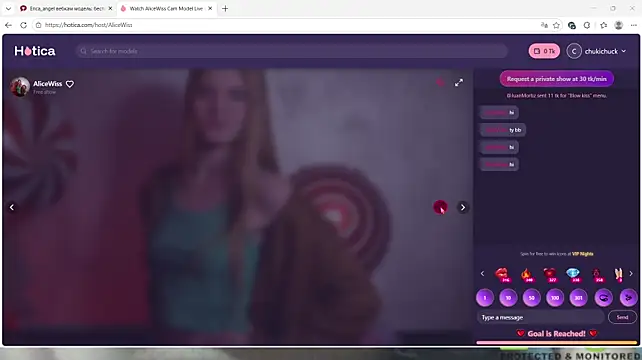Click the translate page icon
Image resolution: width=642 pixels, height=360 pixels.
coord(544,25)
